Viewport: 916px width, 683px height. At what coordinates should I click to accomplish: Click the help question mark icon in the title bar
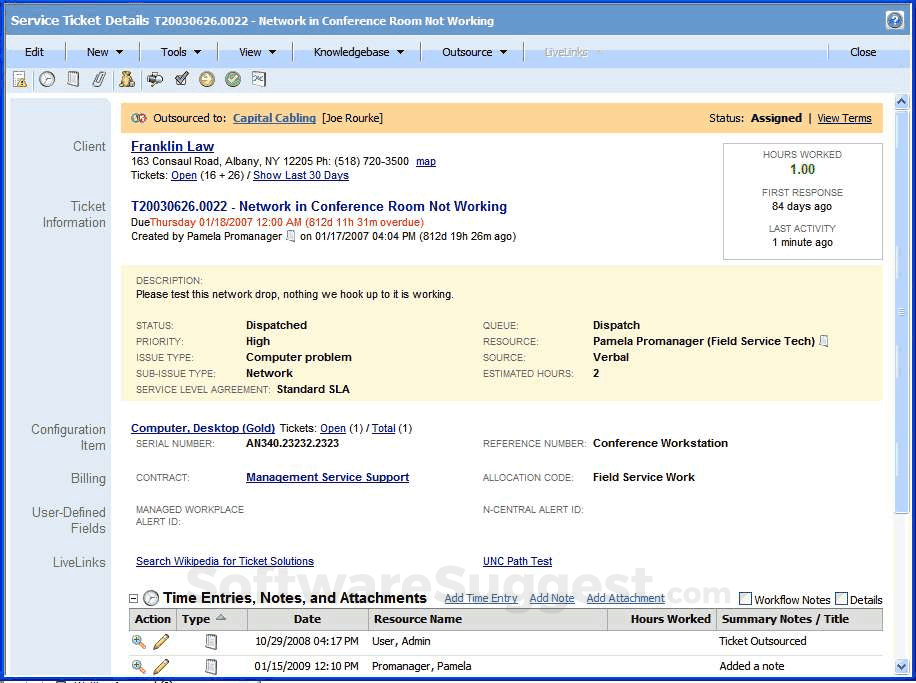click(896, 20)
